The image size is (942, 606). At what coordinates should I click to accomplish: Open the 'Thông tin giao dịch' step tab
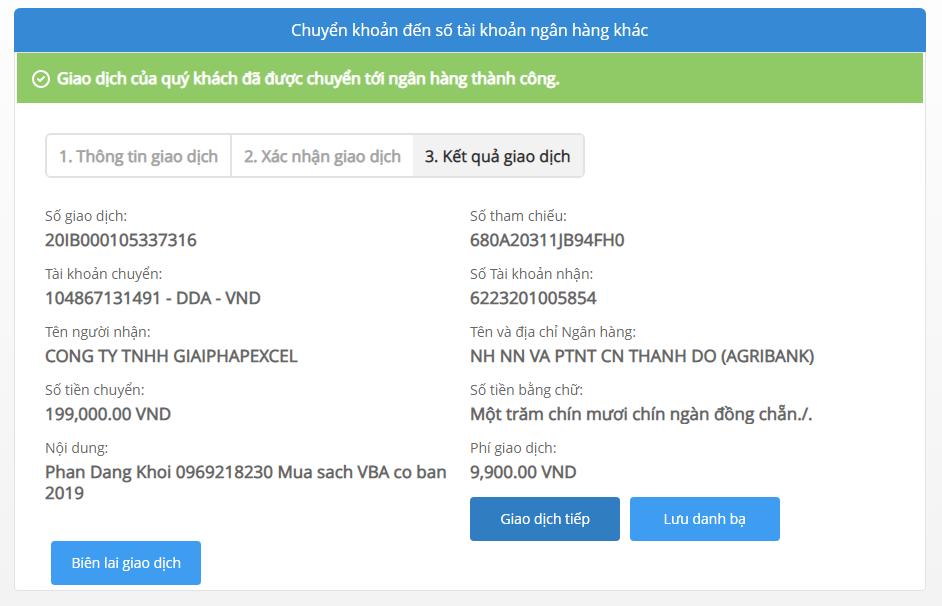pyautogui.click(x=138, y=156)
